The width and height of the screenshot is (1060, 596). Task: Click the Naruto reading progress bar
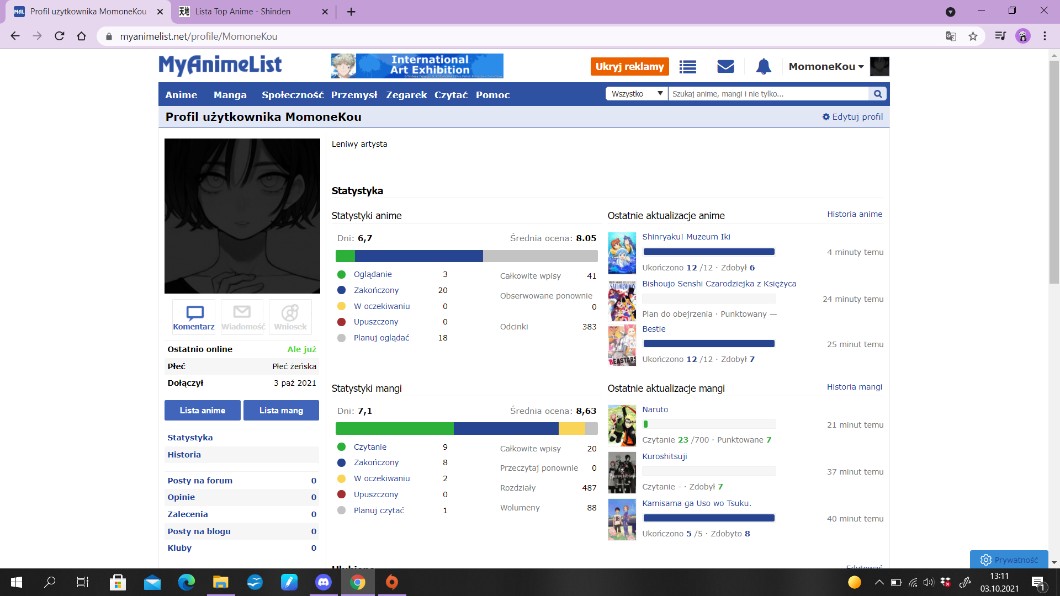click(709, 424)
